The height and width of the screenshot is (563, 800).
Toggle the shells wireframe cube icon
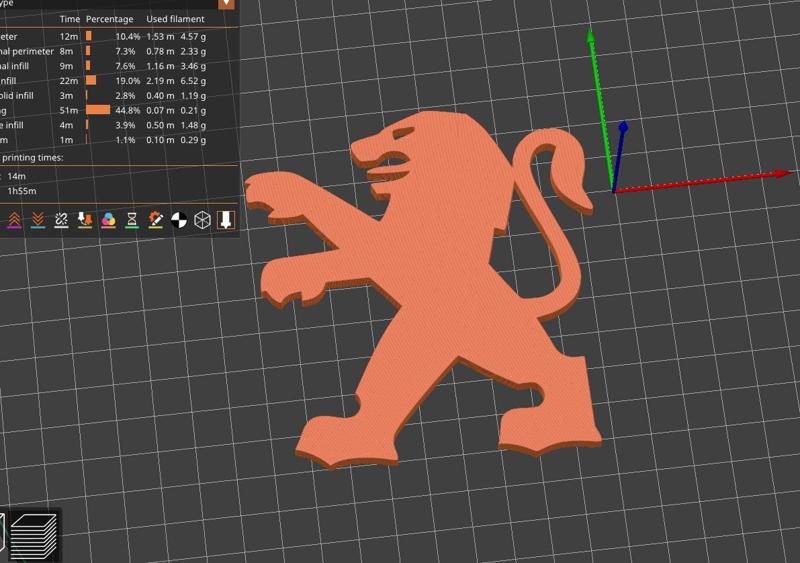[x=203, y=220]
